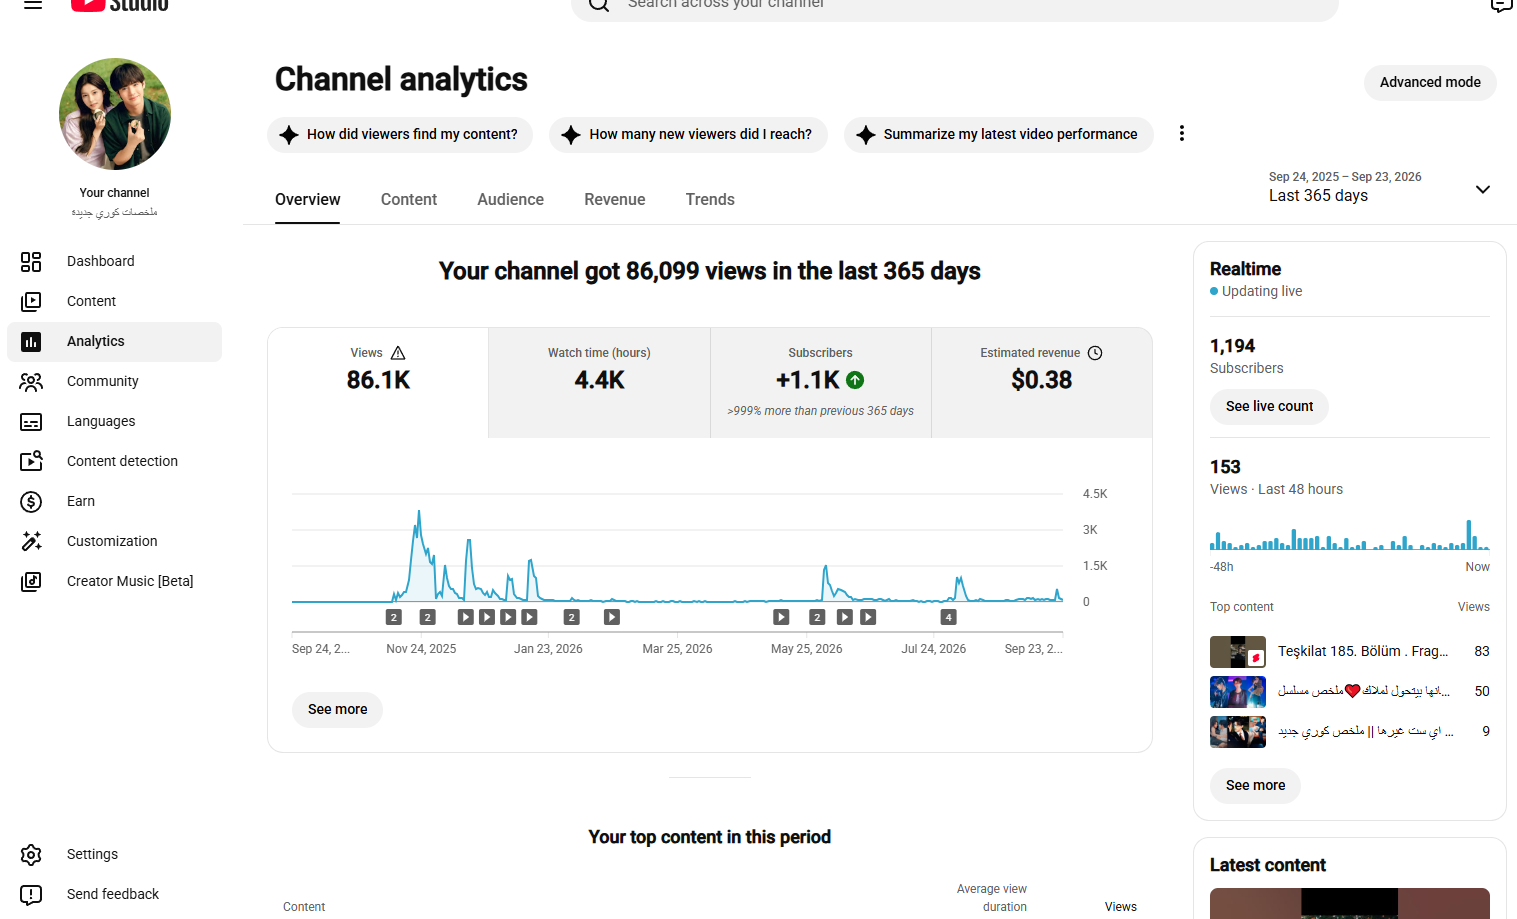The height and width of the screenshot is (919, 1517).
Task: Open top content 'Teşkilat 185. Bölüm' video
Action: click(x=1350, y=651)
